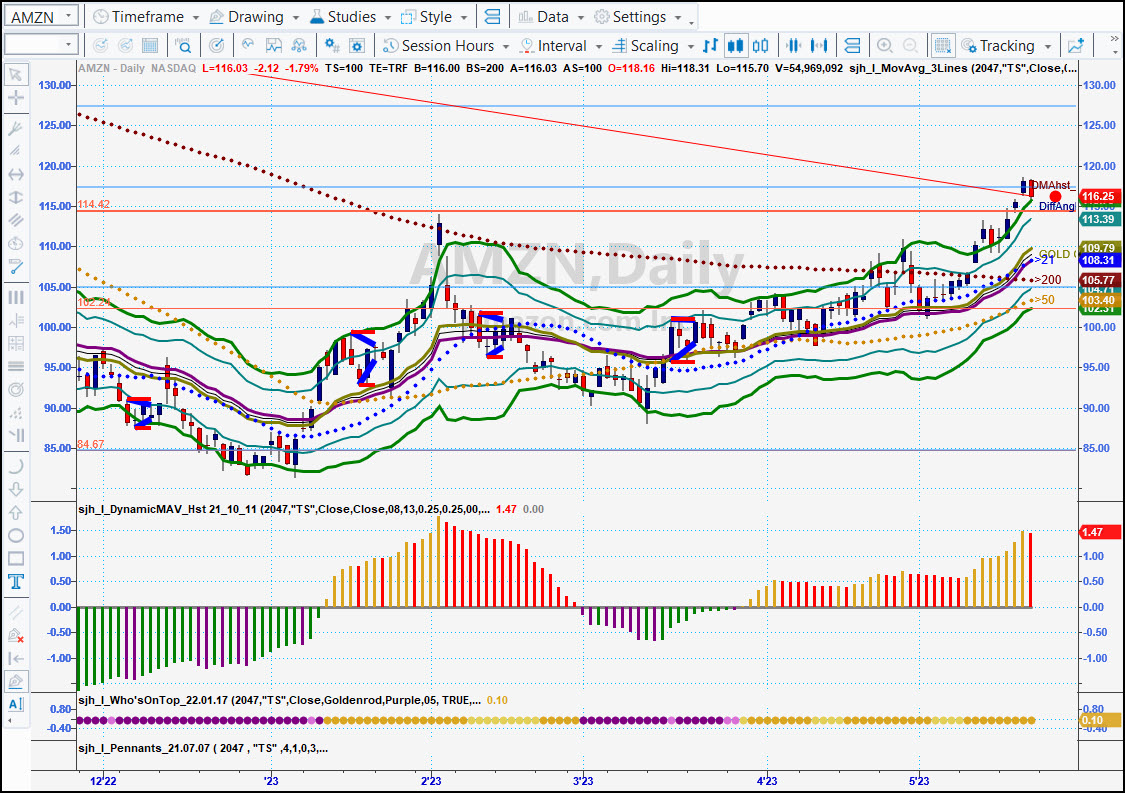
Task: Open the Drawing menu
Action: tap(254, 17)
